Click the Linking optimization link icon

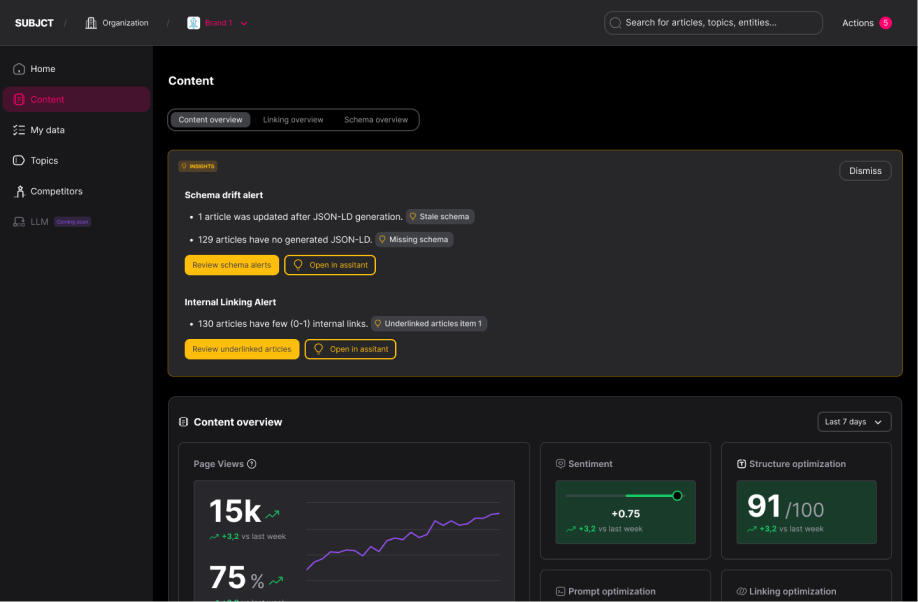pyautogui.click(x=741, y=591)
